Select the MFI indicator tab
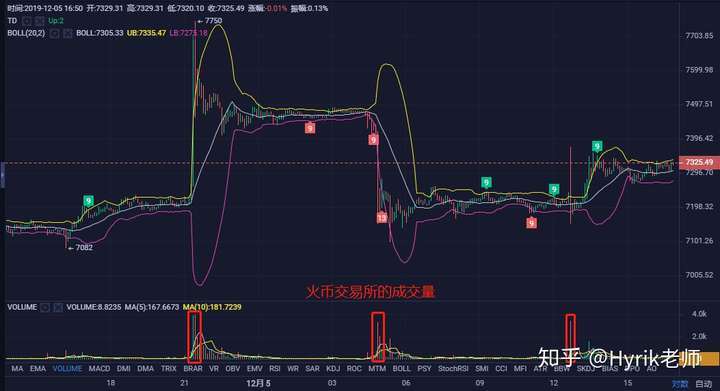 (x=520, y=369)
